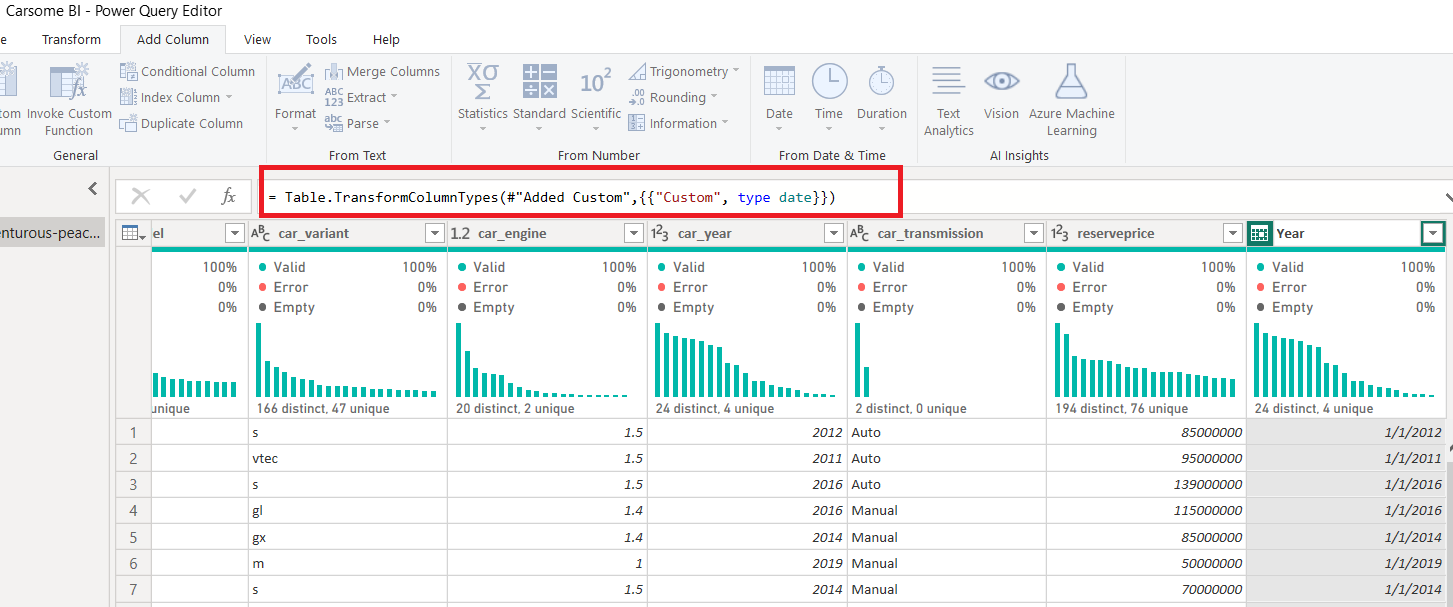Launch Text Analytics AI insight
This screenshot has height=607, width=1453.
point(948,100)
